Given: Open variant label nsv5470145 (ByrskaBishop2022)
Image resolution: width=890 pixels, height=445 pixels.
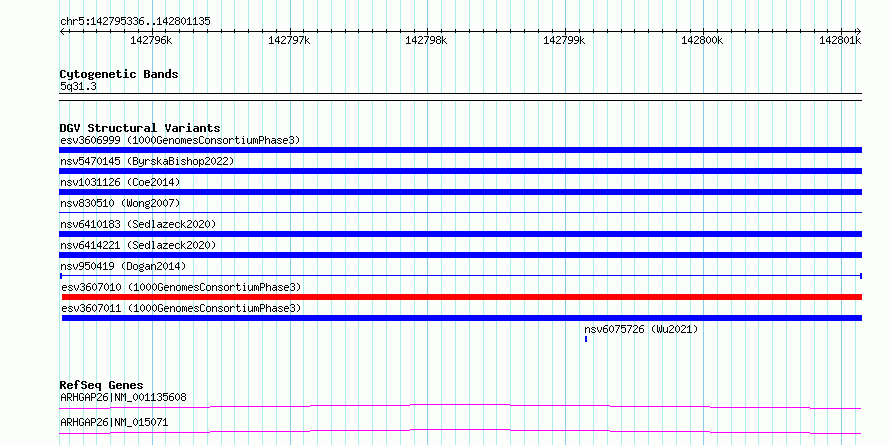Looking at the screenshot, I should click(x=147, y=161).
